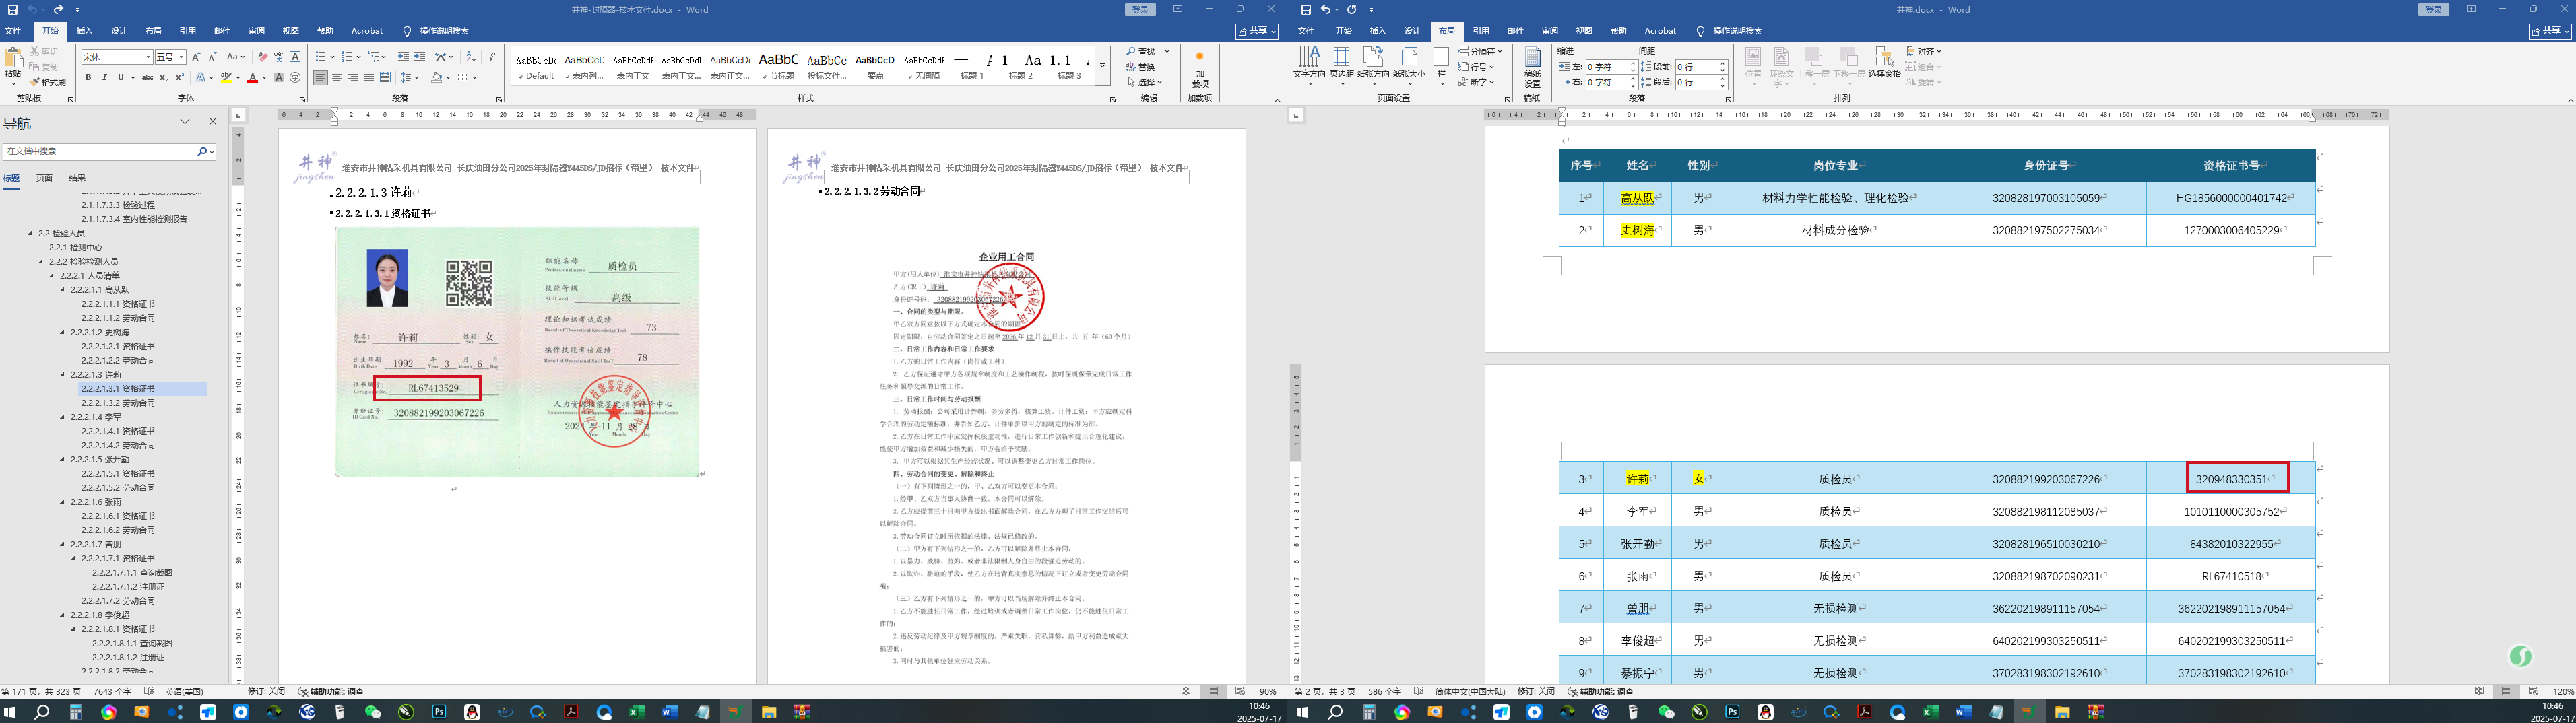Toggle italic formatting
The width and height of the screenshot is (2576, 723).
[x=104, y=77]
